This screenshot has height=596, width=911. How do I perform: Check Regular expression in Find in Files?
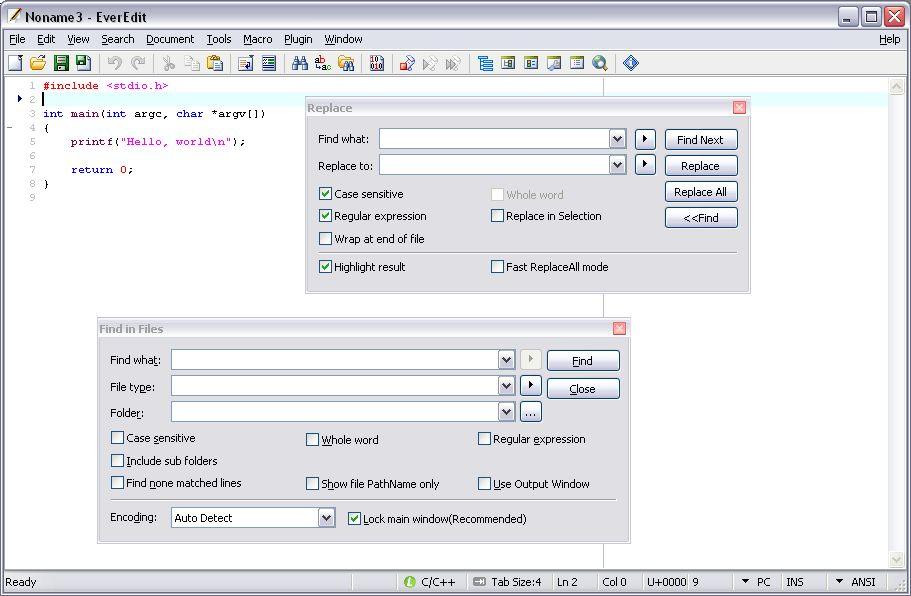click(x=485, y=439)
